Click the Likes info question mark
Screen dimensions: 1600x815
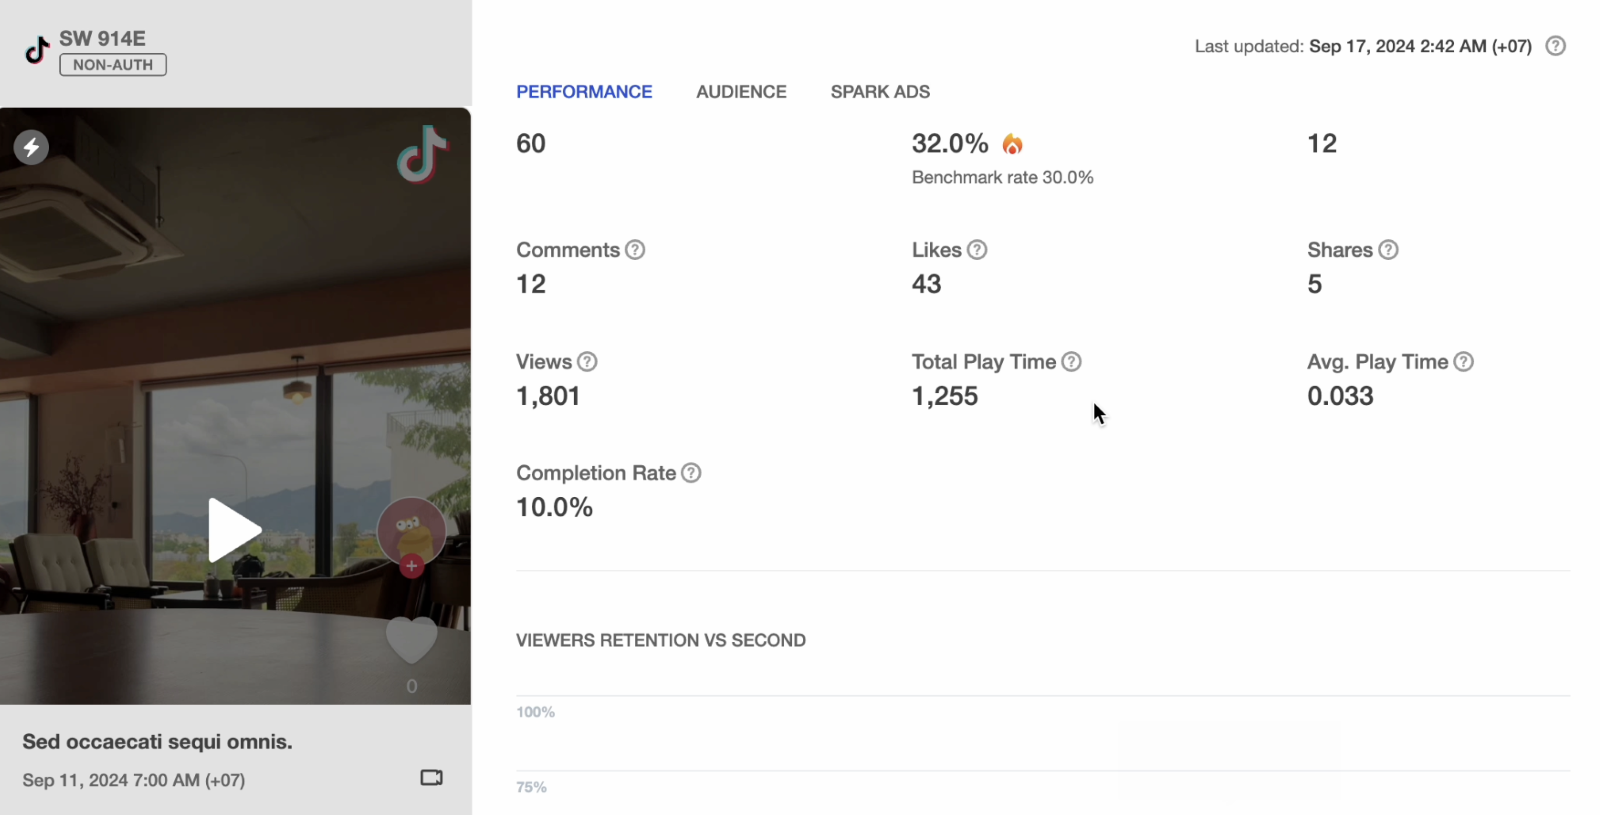coord(977,250)
